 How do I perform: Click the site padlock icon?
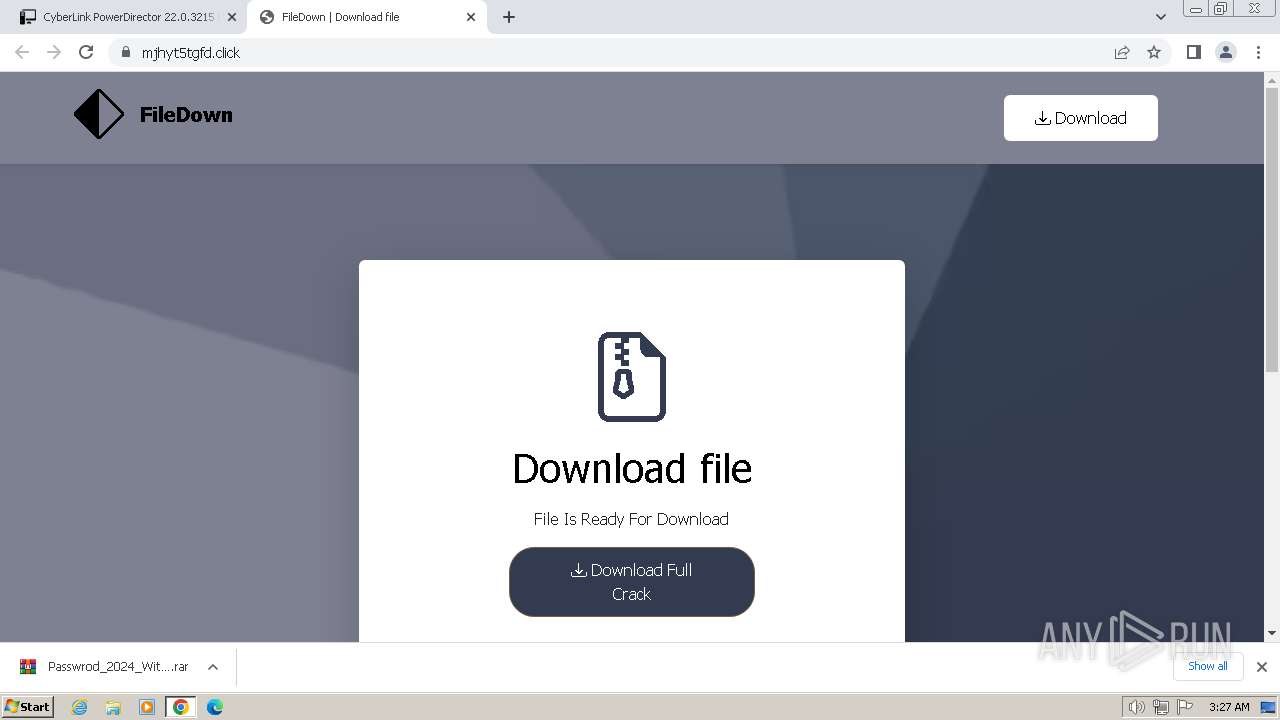(x=125, y=52)
